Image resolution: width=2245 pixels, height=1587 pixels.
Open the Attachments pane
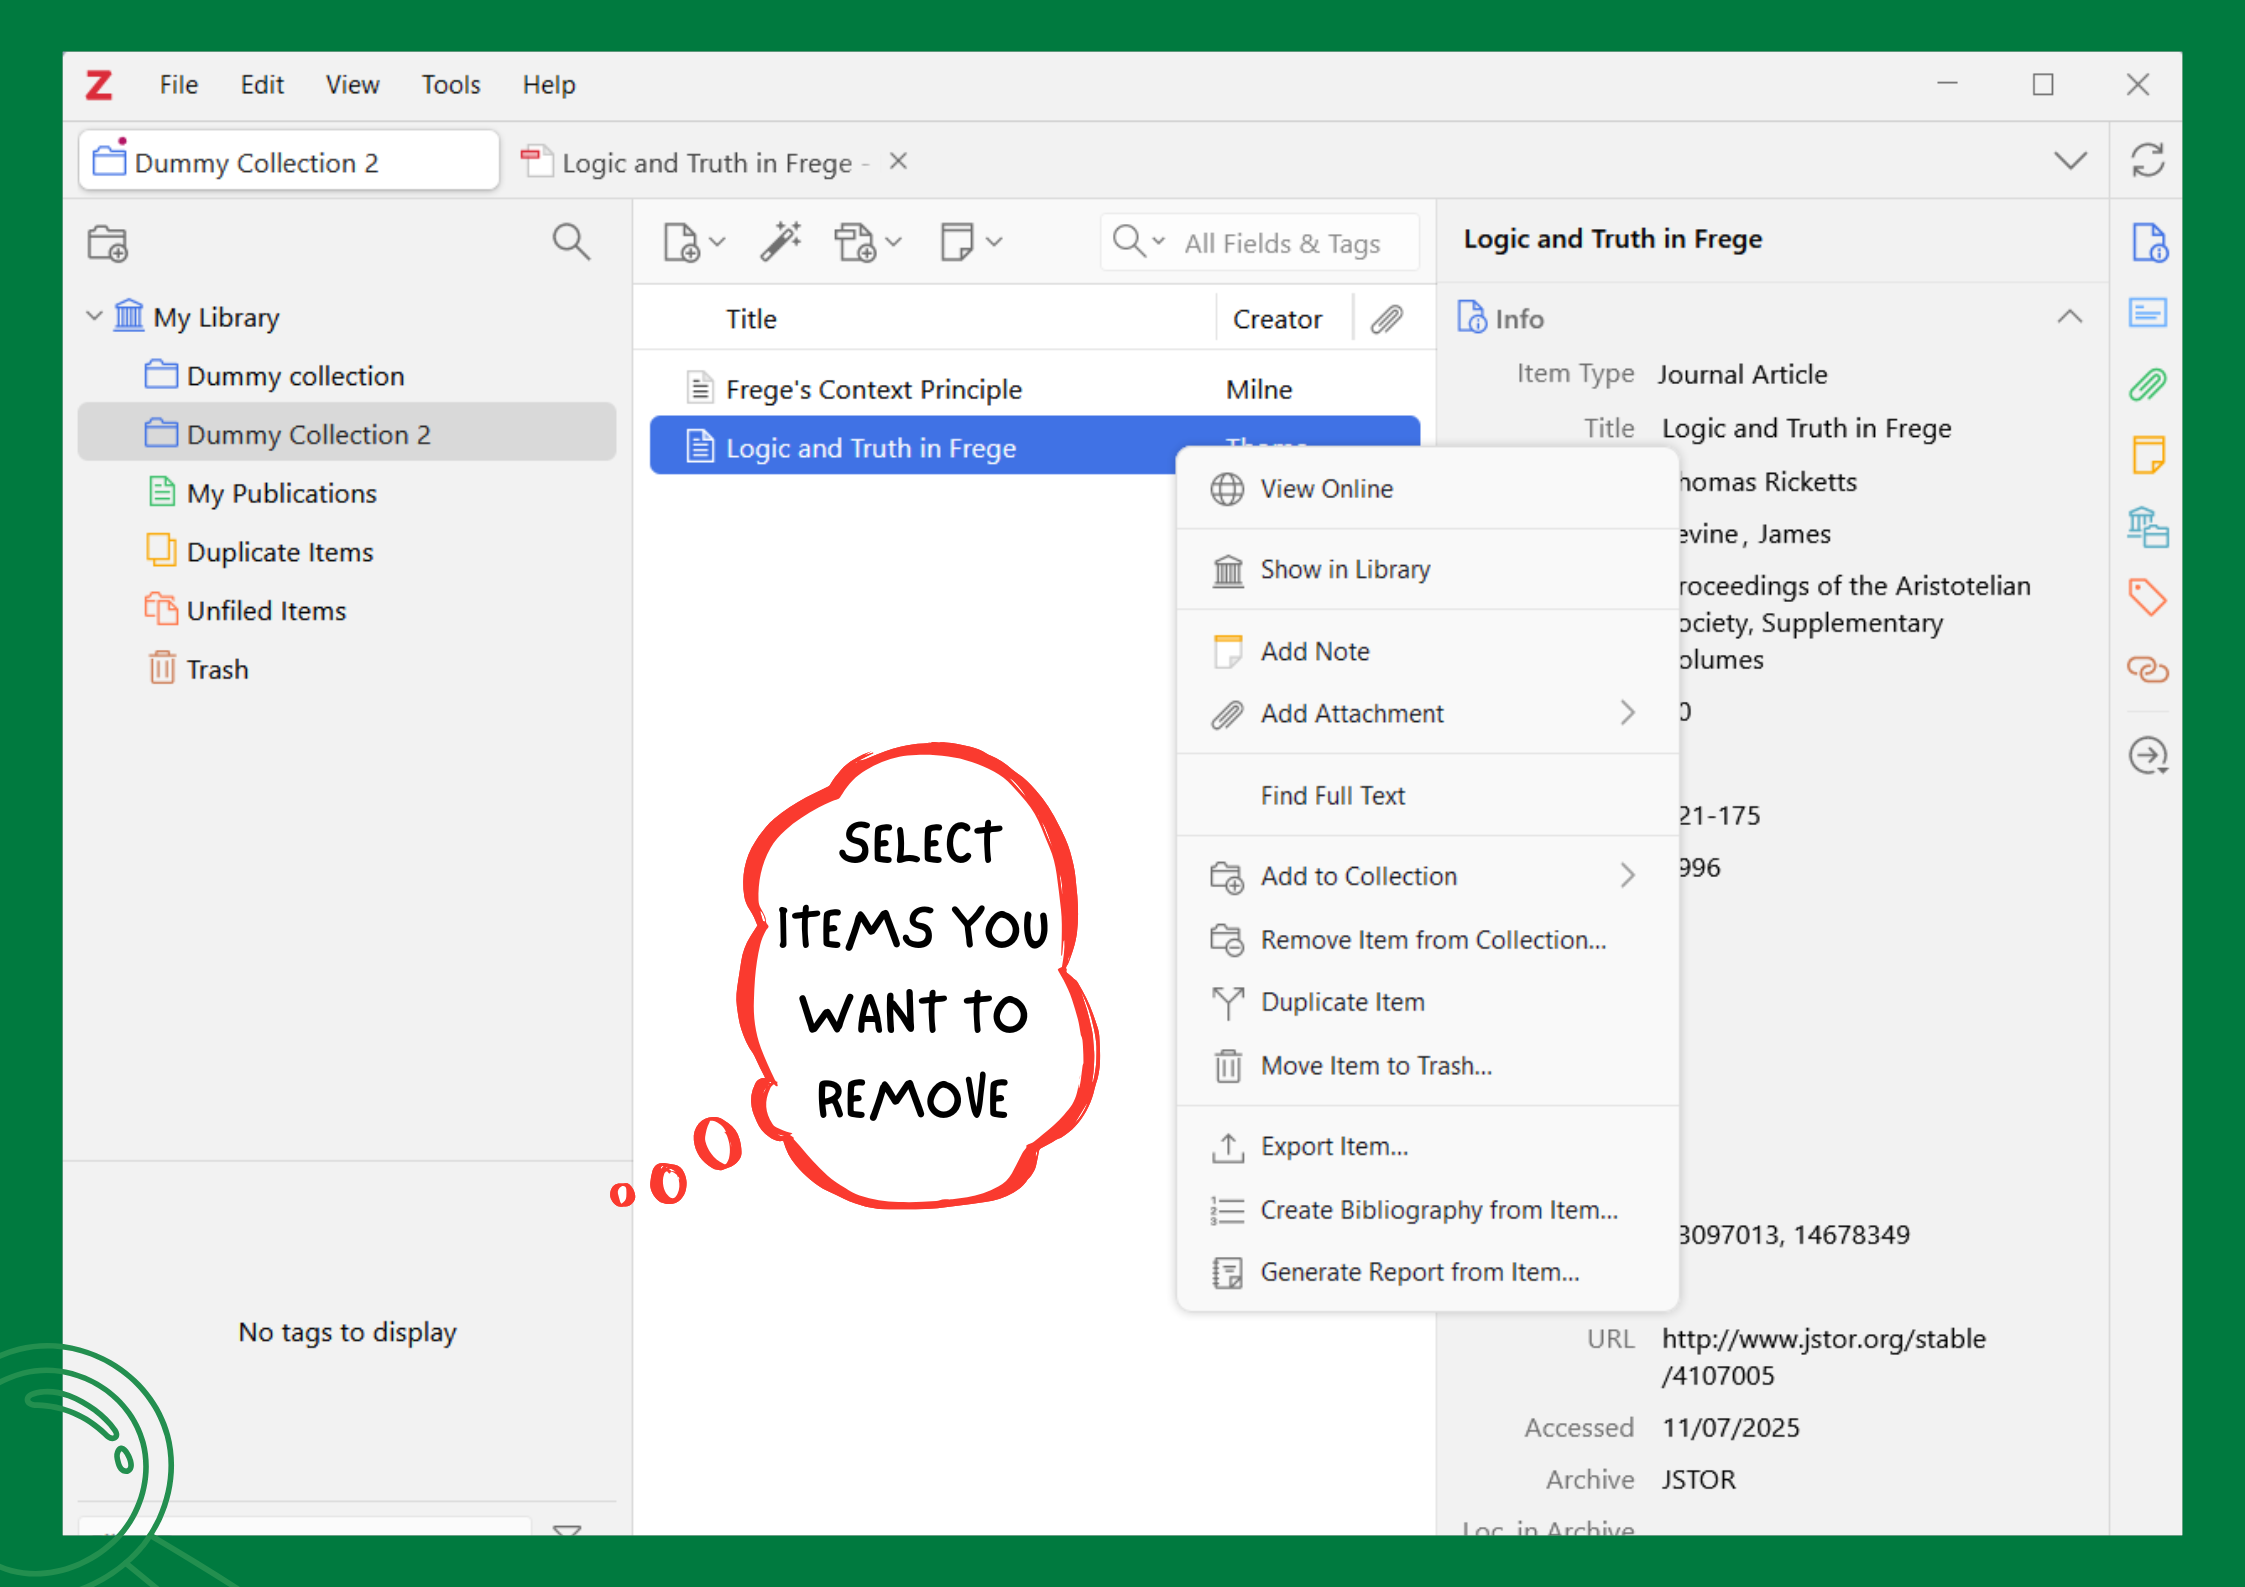[2148, 383]
